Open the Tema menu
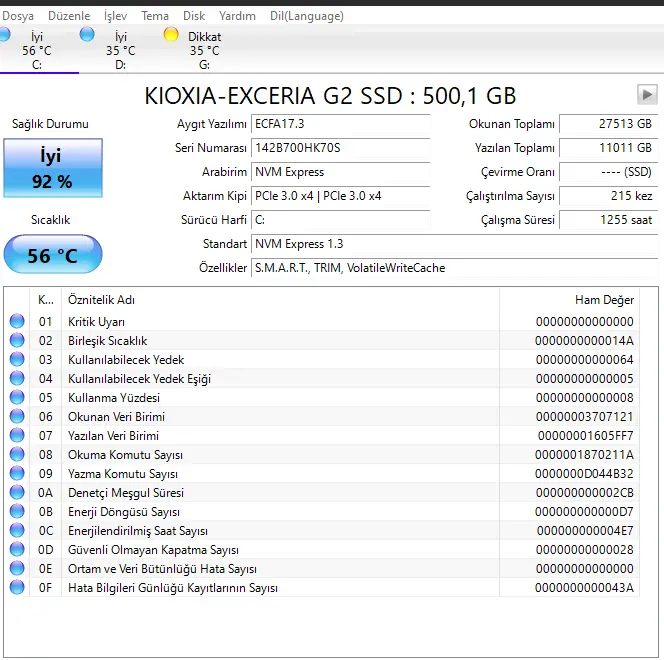The image size is (664, 660). [x=155, y=16]
